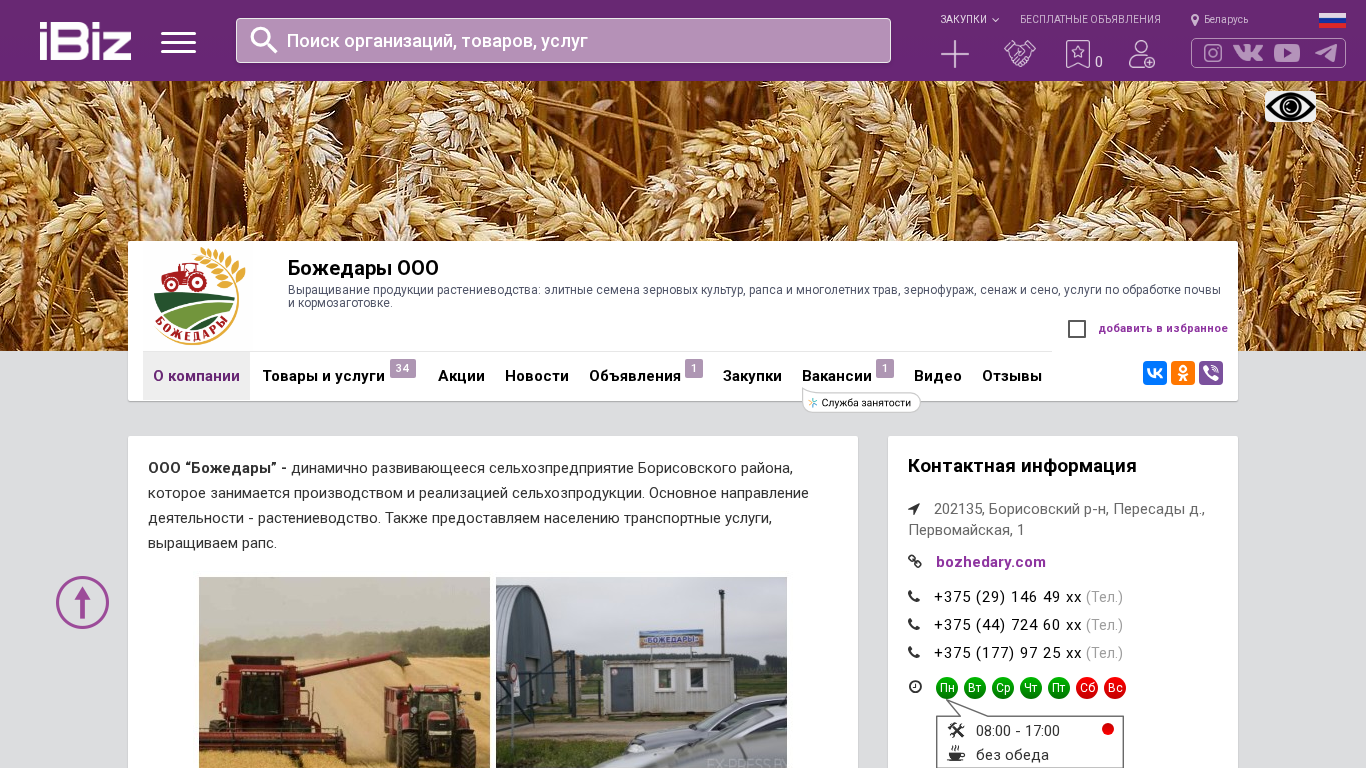Expand the Закупки dropdown in header
The height and width of the screenshot is (768, 1366).
pyautogui.click(x=969, y=20)
